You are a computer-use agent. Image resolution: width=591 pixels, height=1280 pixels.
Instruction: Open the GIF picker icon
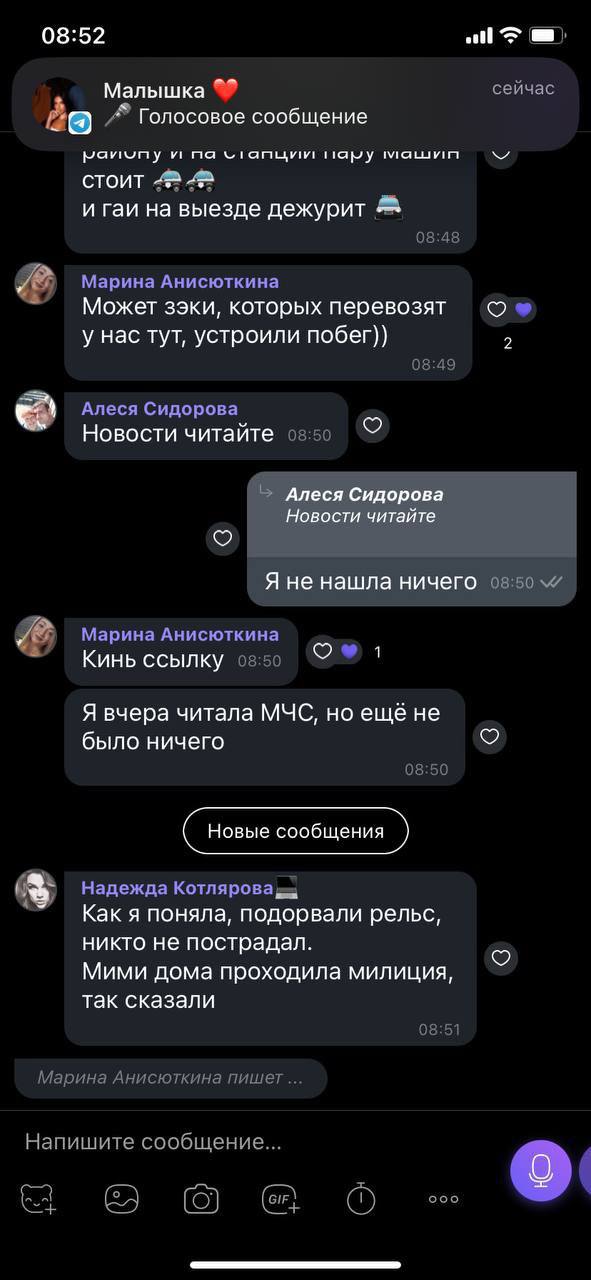pyautogui.click(x=281, y=1198)
